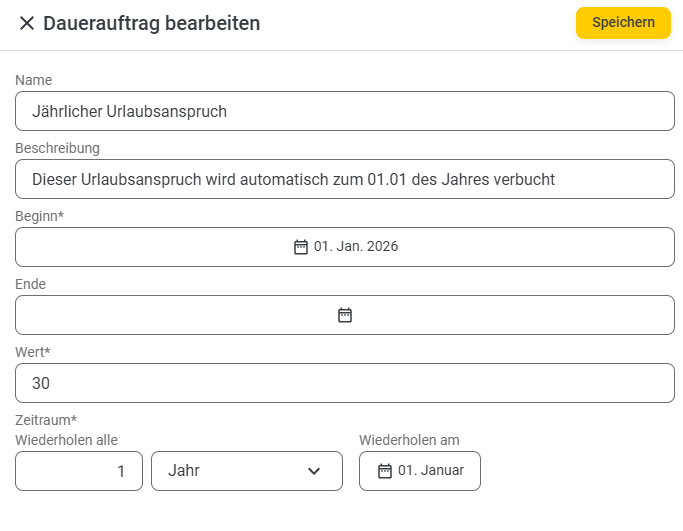Click the Ende label
Image resolution: width=683 pixels, height=531 pixels.
30,284
